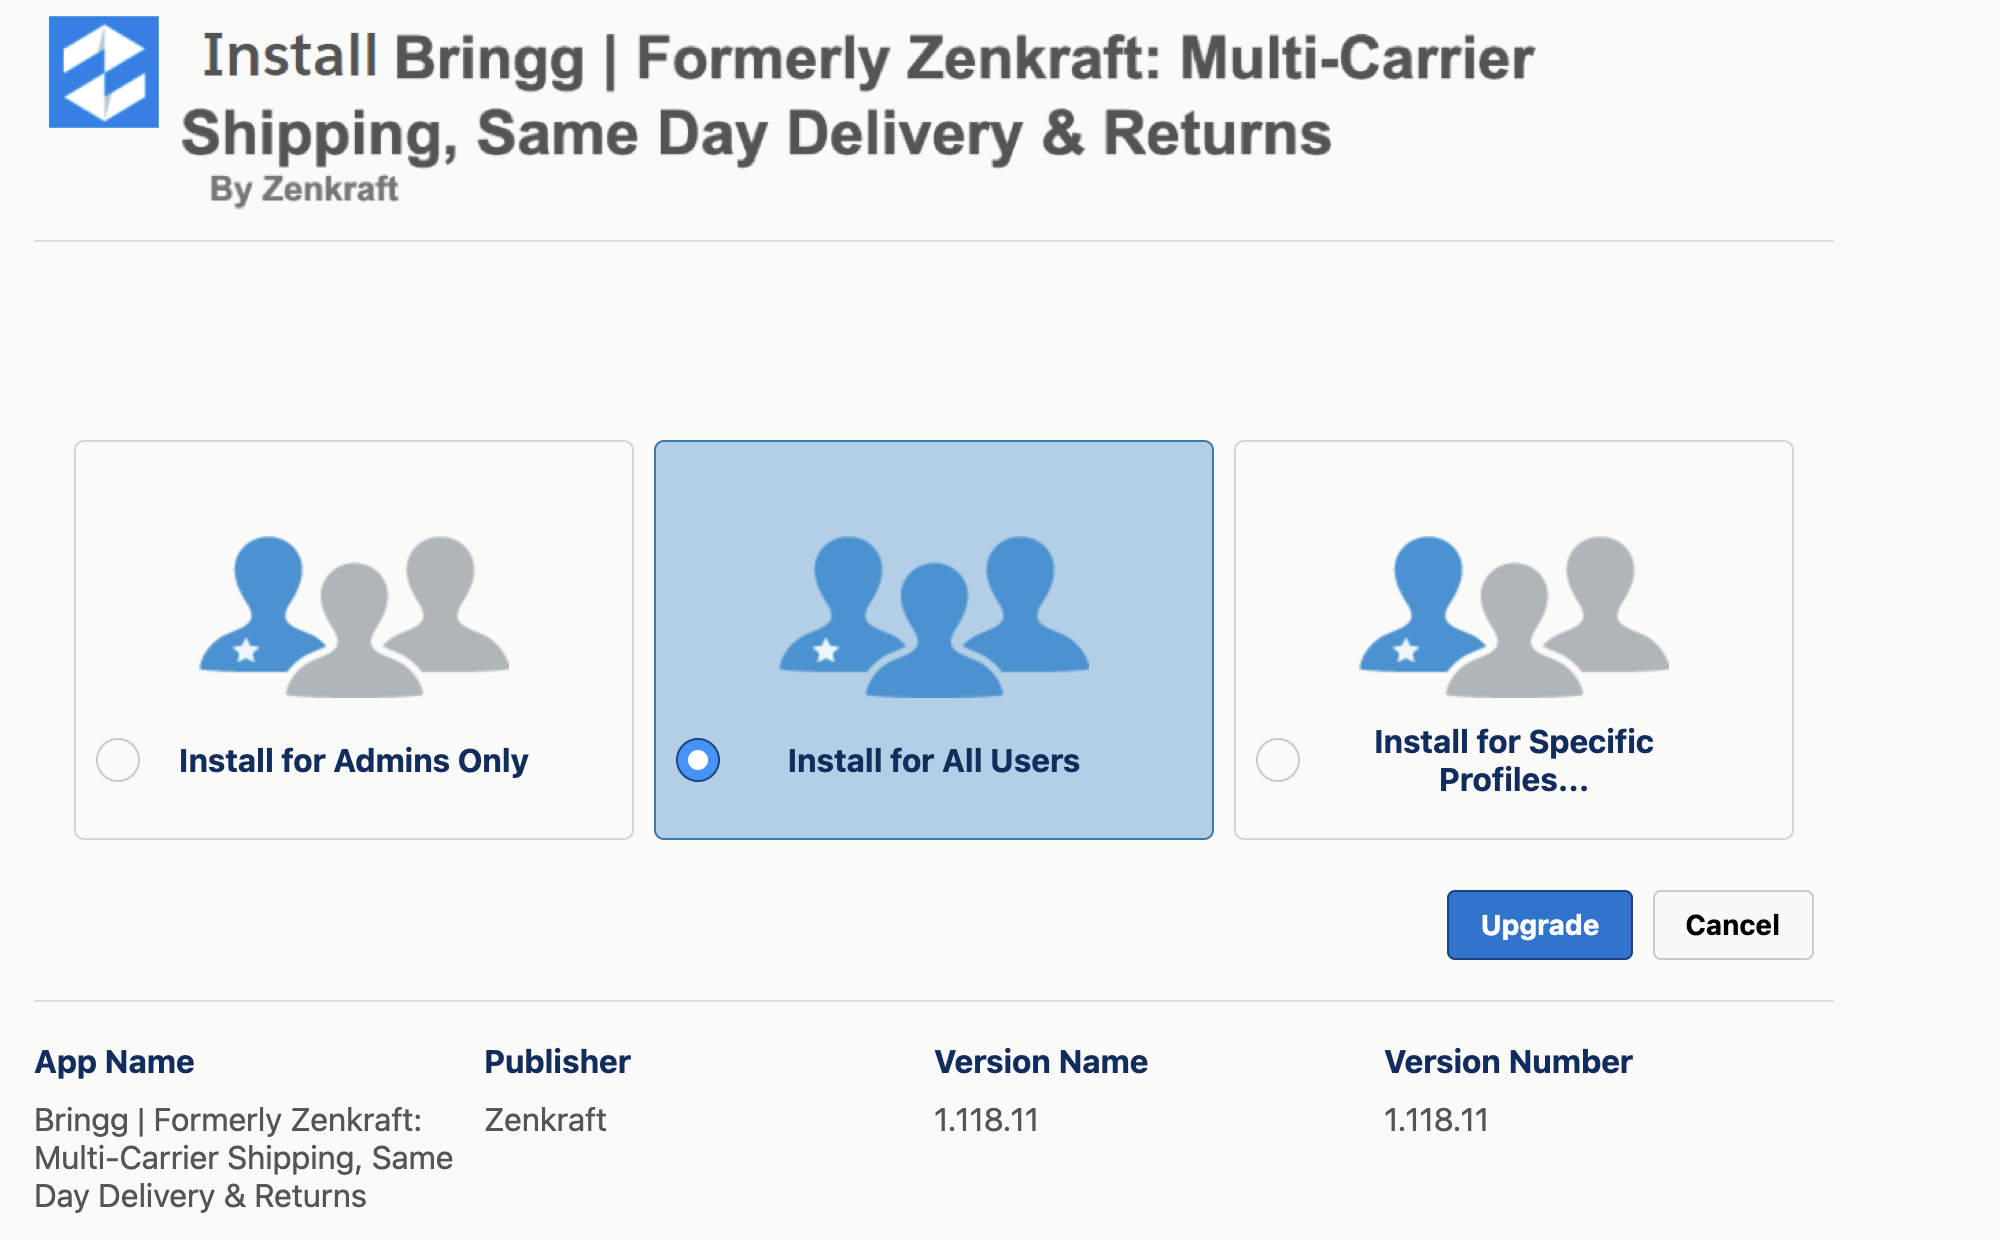Viewport: 2000px width, 1240px height.
Task: Select the Install for Admins Only radio
Action: (118, 760)
